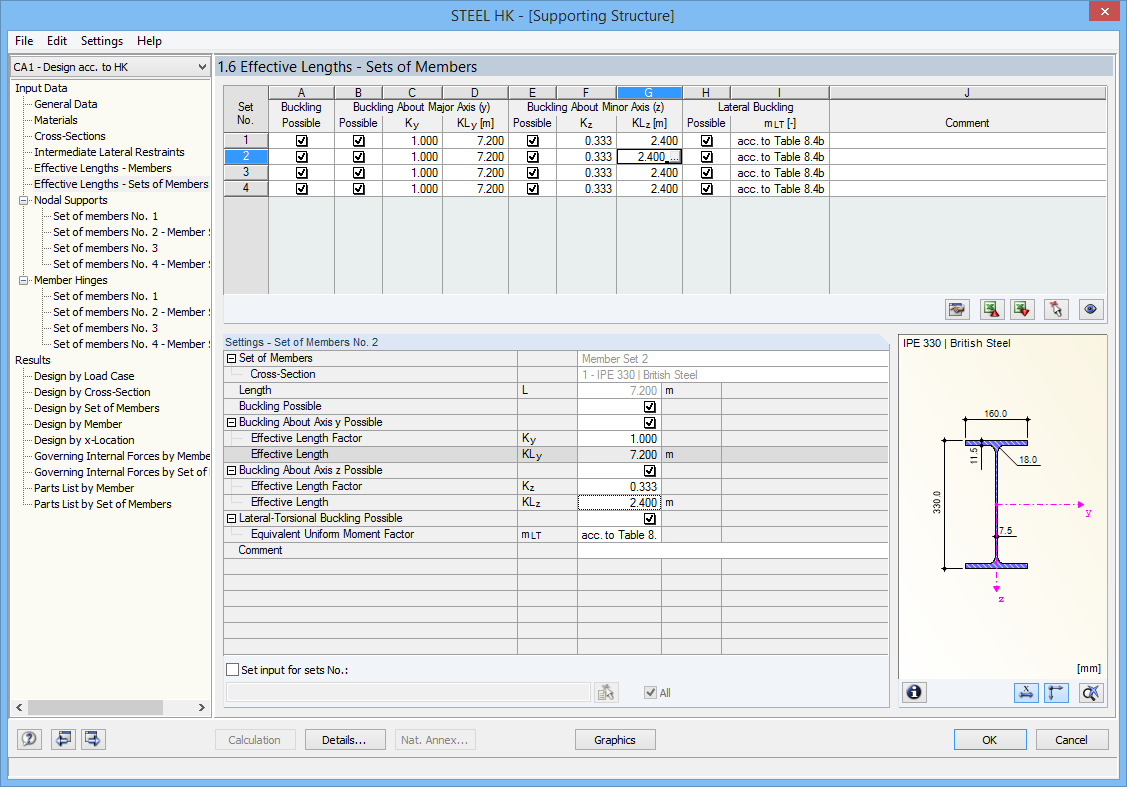Viewport: 1127px width, 787px height.
Task: Click the eye view mode icon
Action: click(1090, 309)
